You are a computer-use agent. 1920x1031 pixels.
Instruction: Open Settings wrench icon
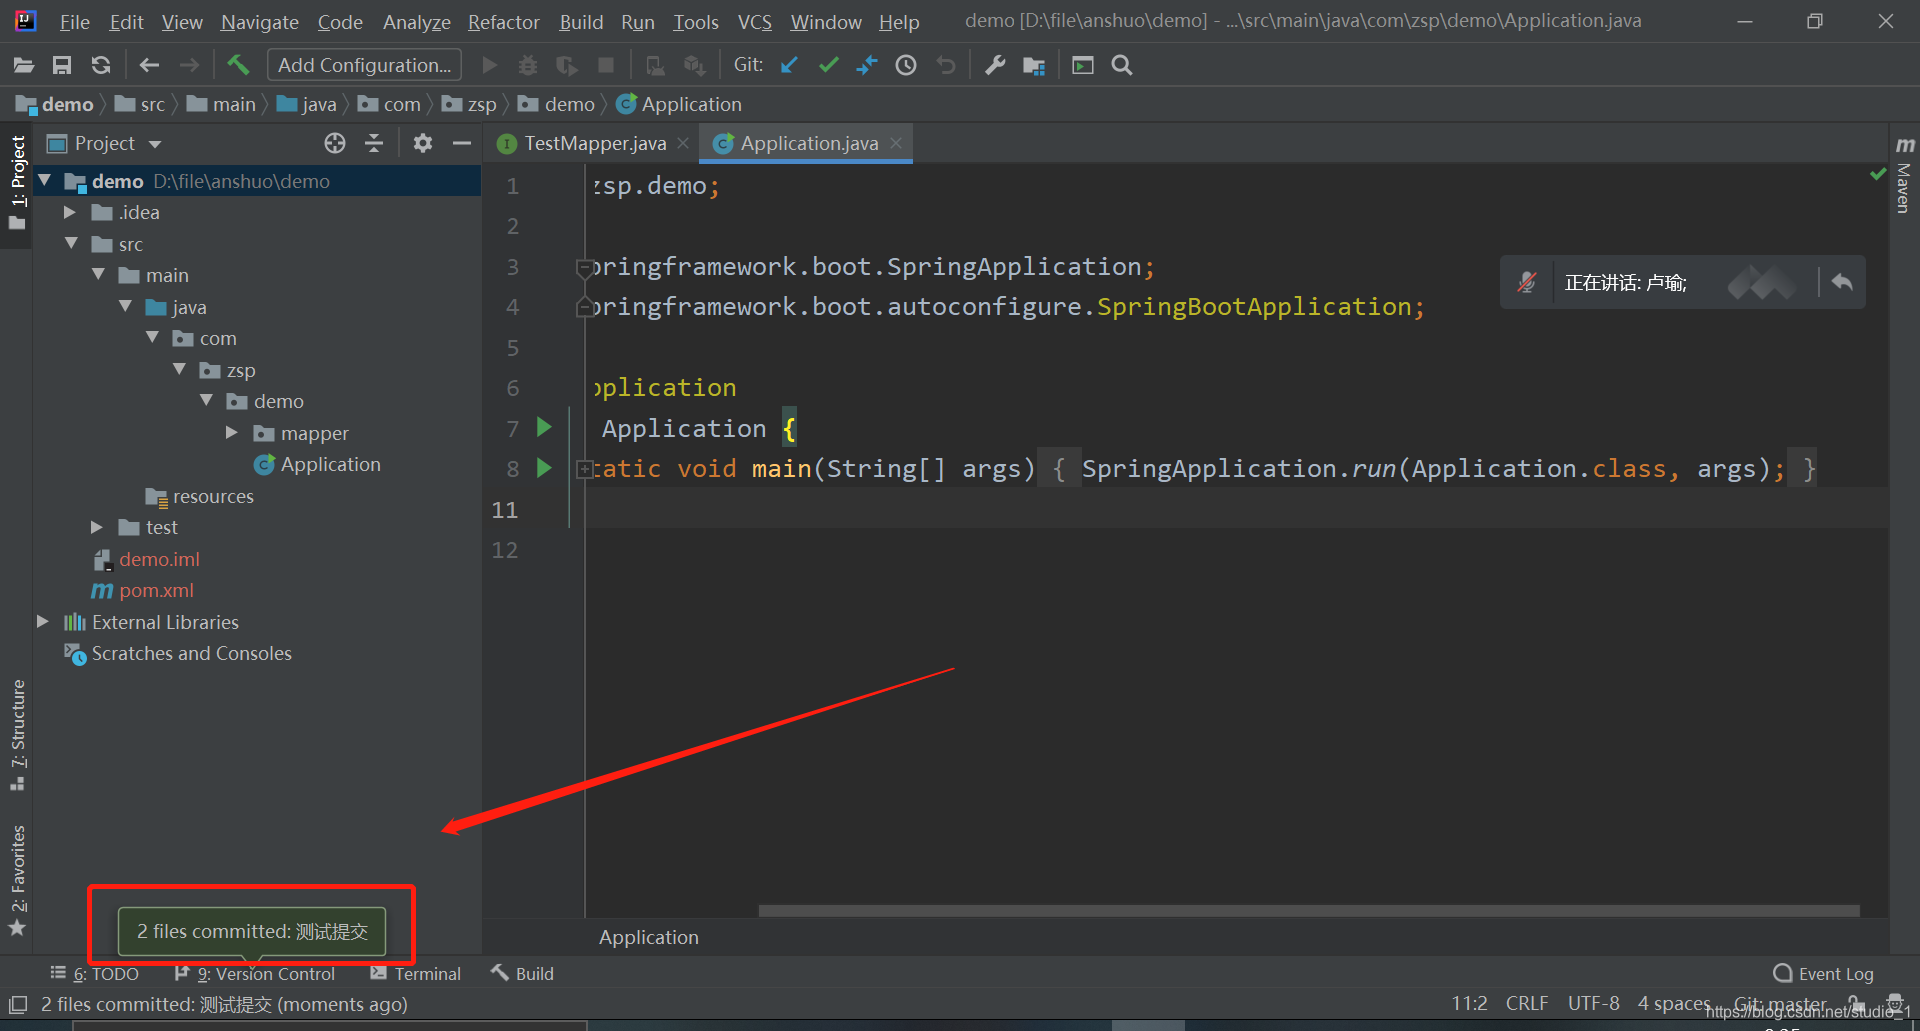coord(995,65)
